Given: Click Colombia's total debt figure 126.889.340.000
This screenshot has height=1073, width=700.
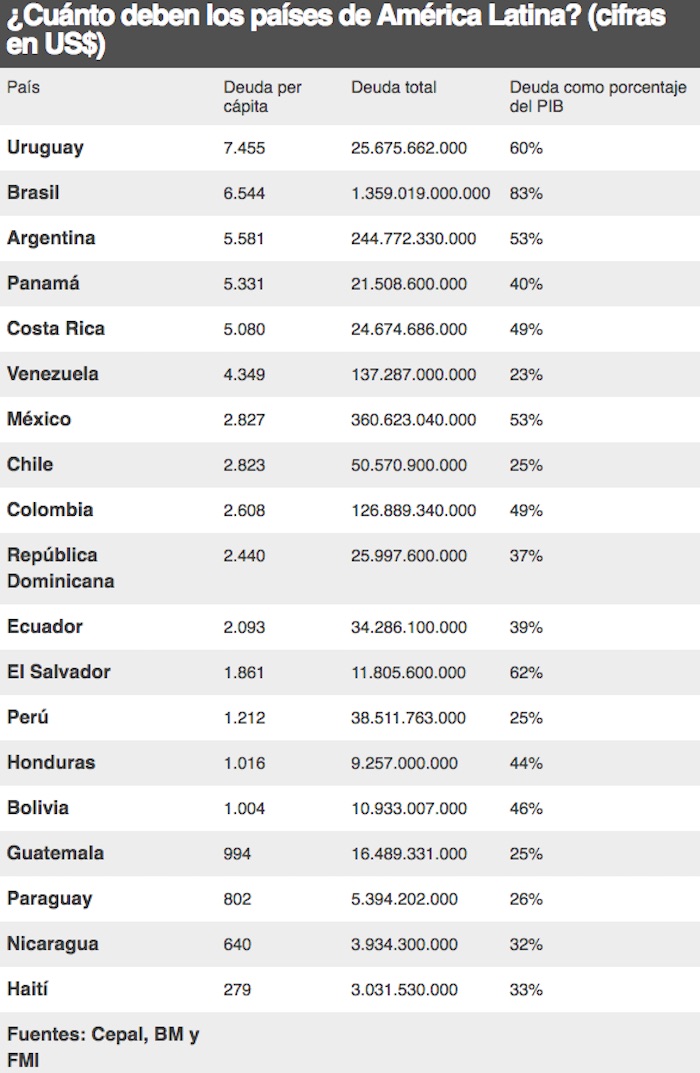Looking at the screenshot, I should click(414, 510).
